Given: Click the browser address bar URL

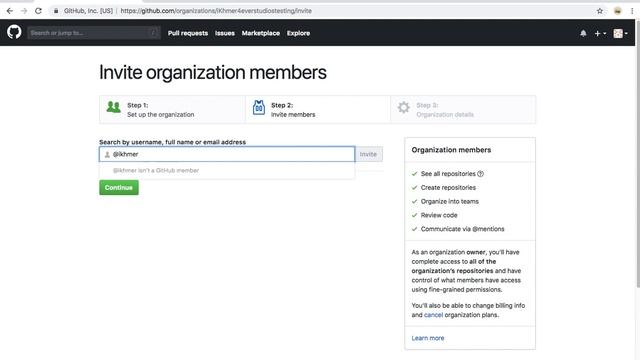Looking at the screenshot, I should click(216, 11).
